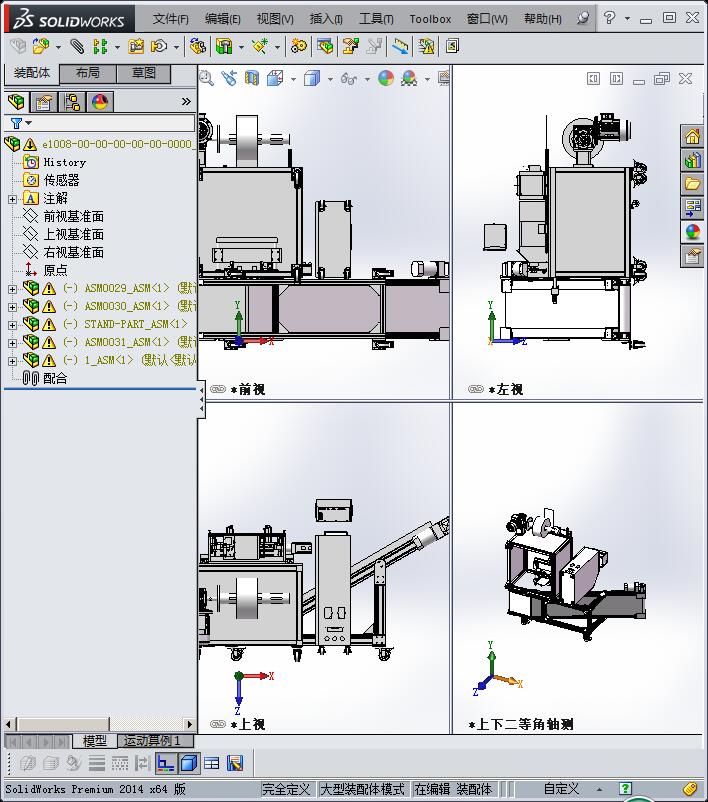Open Linear Component Pattern dropdown arrow
The height and width of the screenshot is (802, 708).
point(117,48)
